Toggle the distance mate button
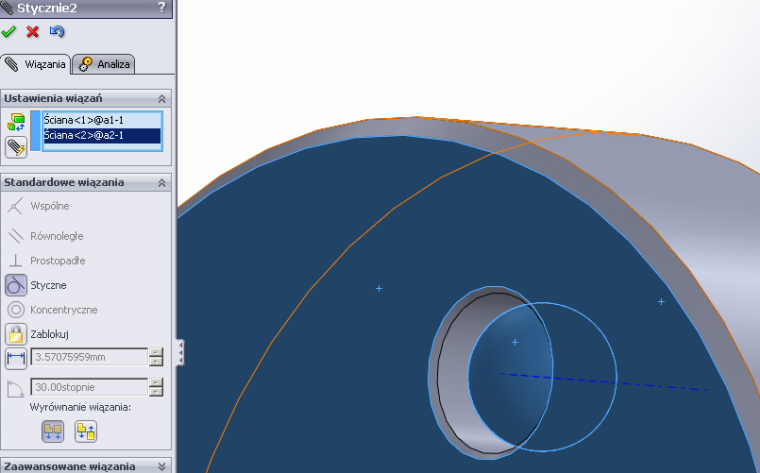The width and height of the screenshot is (760, 473). click(16, 358)
